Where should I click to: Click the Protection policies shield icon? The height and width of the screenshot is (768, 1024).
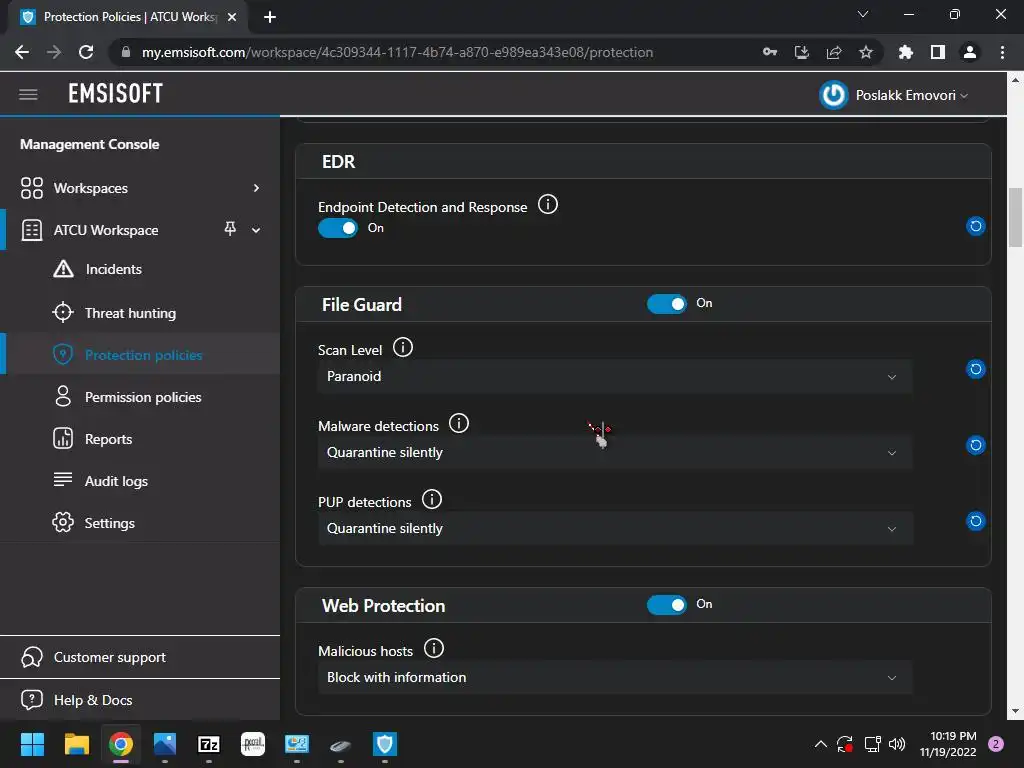63,355
